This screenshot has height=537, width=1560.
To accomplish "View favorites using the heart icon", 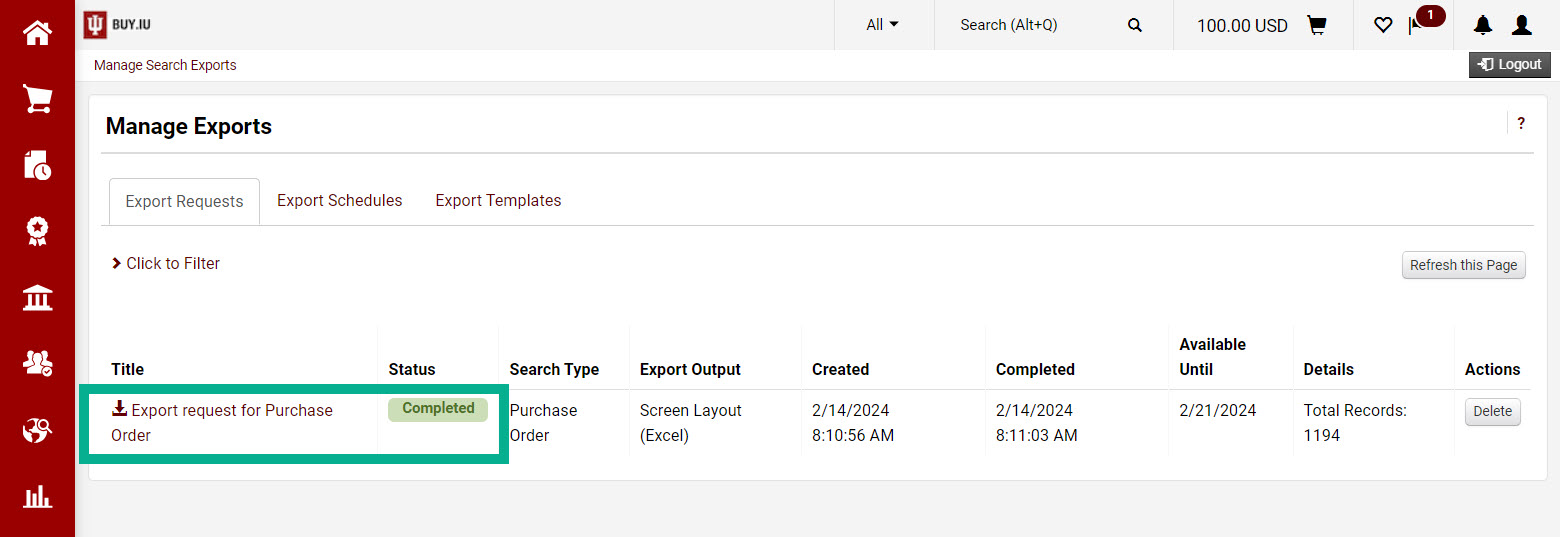I will [x=1383, y=25].
